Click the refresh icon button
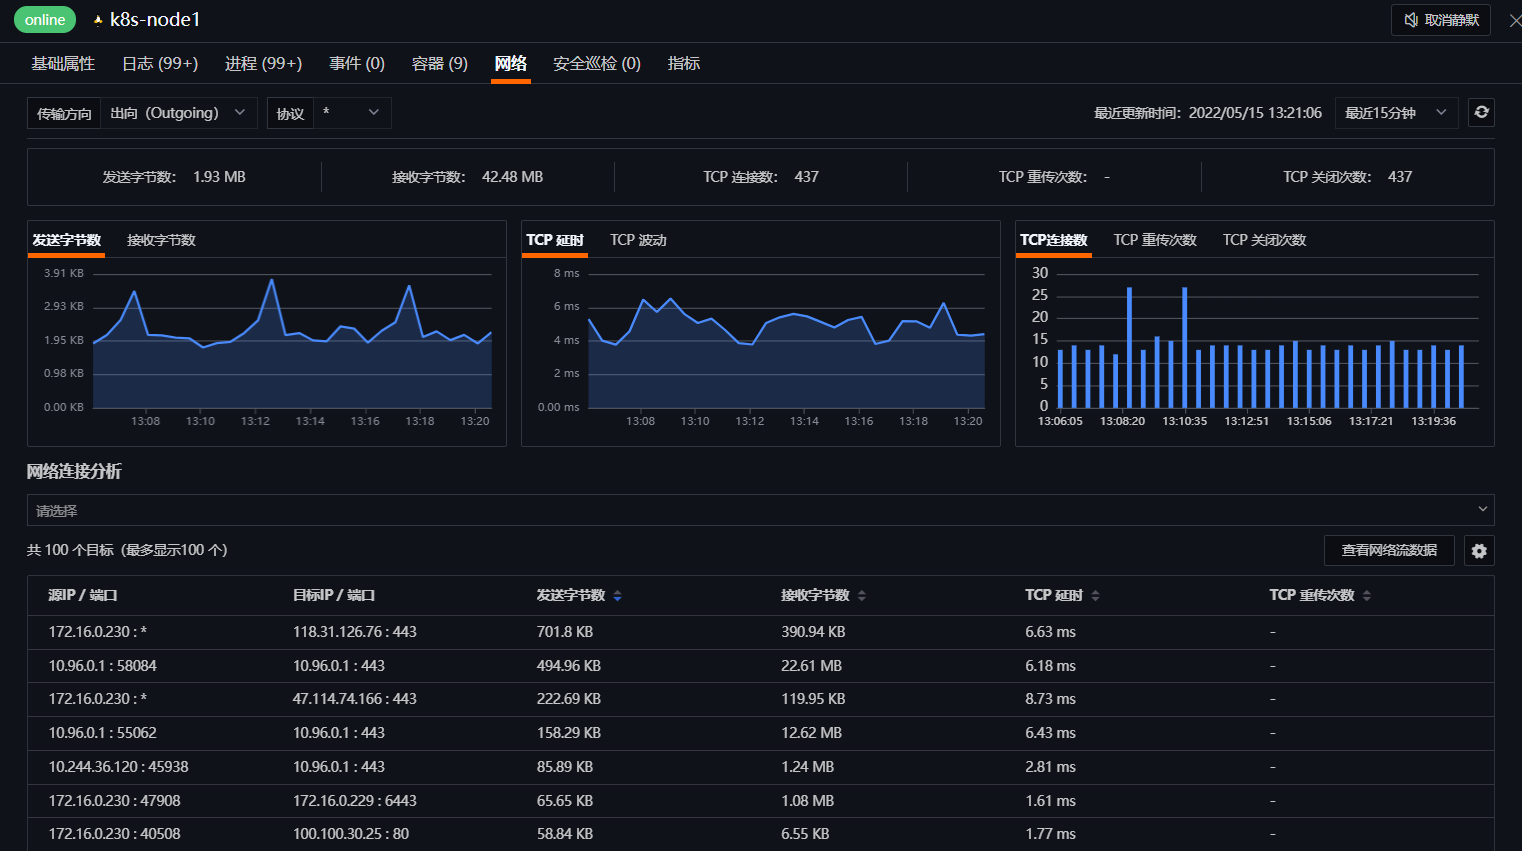Viewport: 1522px width, 851px height. coord(1481,113)
